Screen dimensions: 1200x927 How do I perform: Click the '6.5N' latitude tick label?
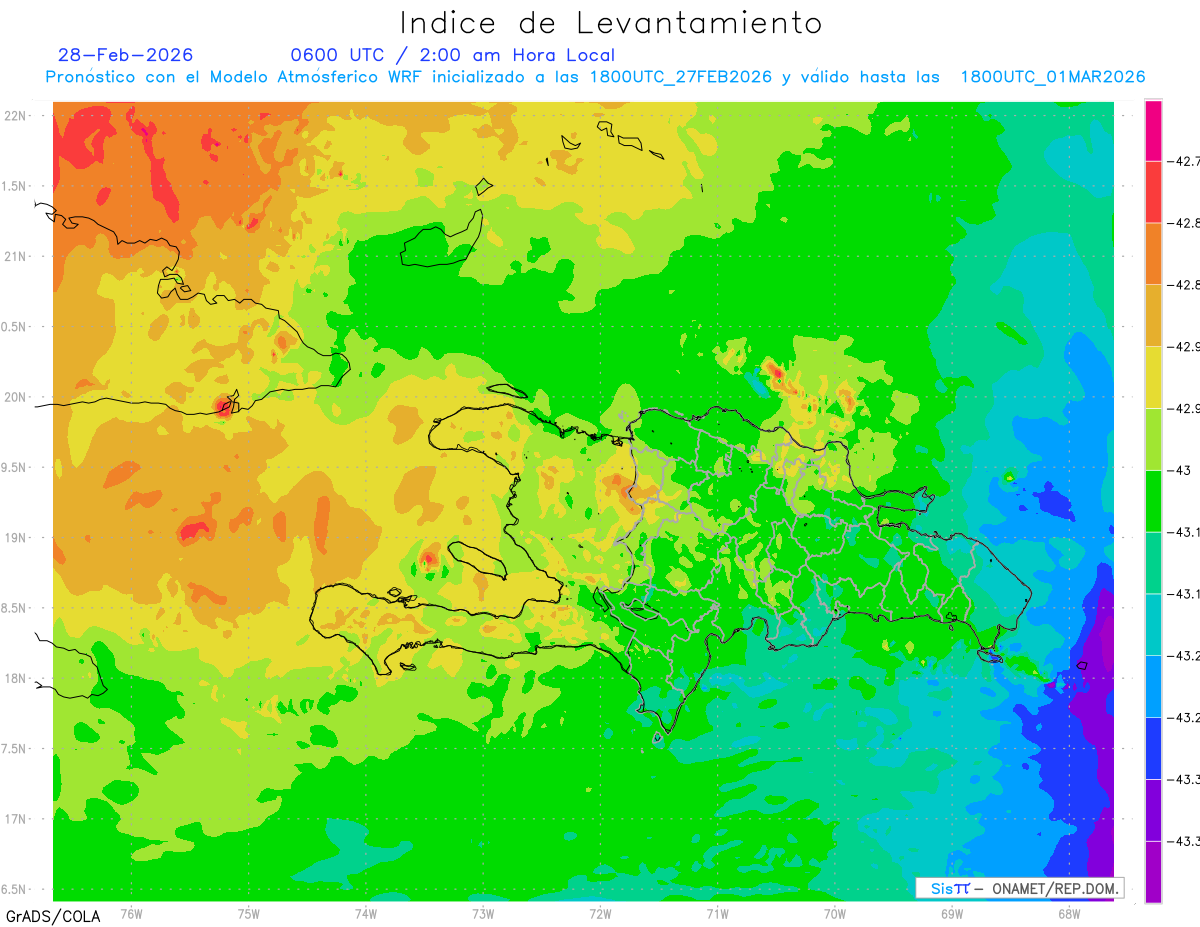(15, 890)
